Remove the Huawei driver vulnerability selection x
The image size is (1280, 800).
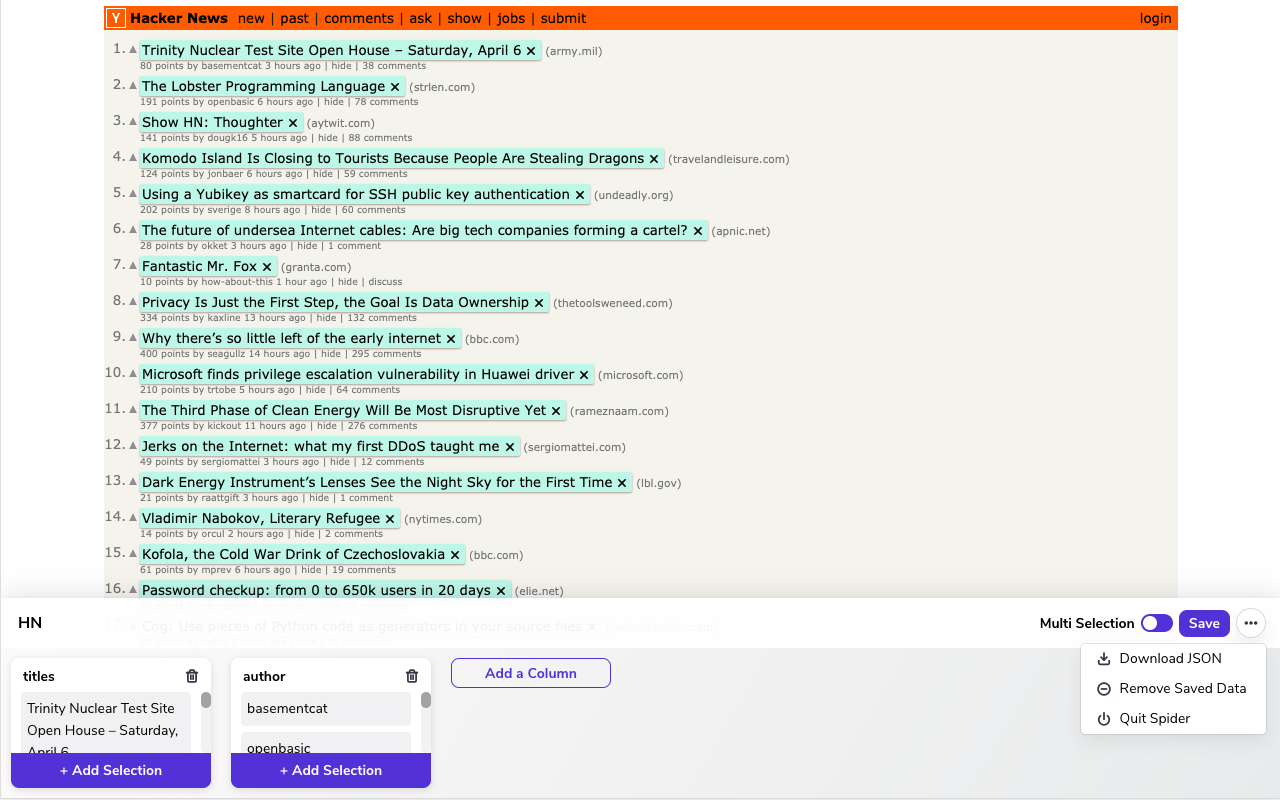tap(584, 375)
